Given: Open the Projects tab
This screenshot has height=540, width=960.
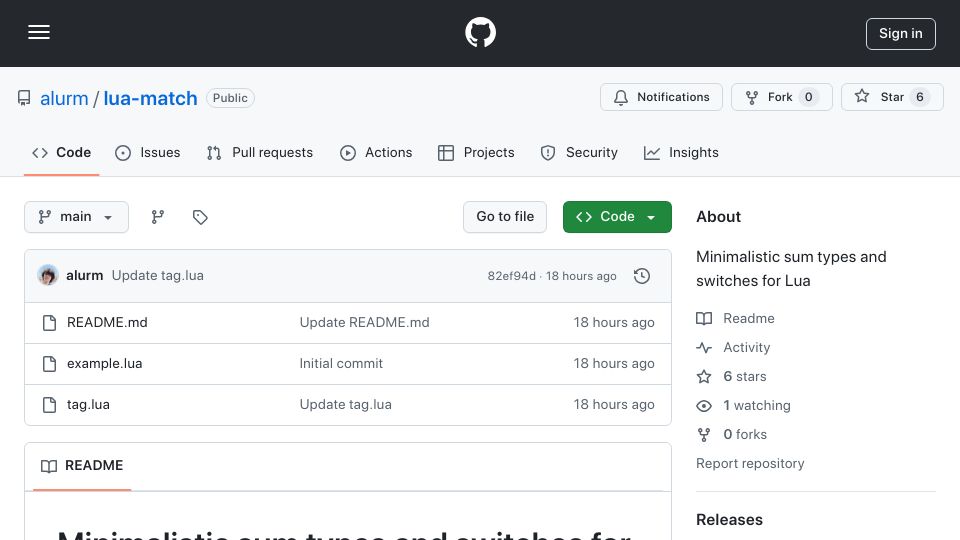Looking at the screenshot, I should pyautogui.click(x=476, y=152).
